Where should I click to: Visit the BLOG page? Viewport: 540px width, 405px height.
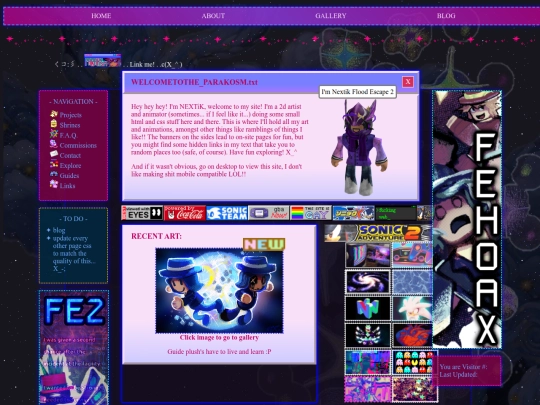point(446,16)
